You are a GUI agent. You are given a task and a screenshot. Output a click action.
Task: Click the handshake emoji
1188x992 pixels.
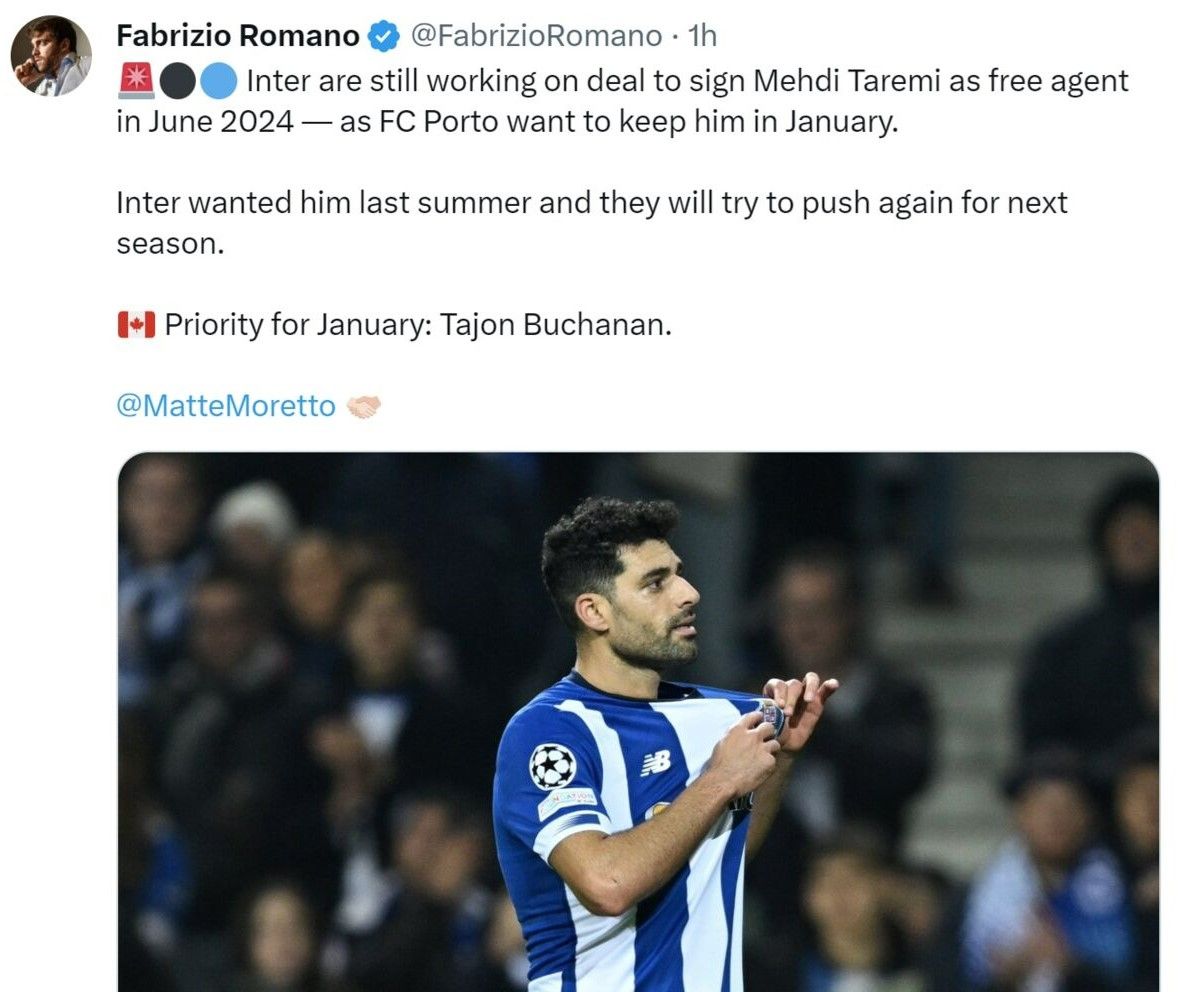[x=364, y=407]
